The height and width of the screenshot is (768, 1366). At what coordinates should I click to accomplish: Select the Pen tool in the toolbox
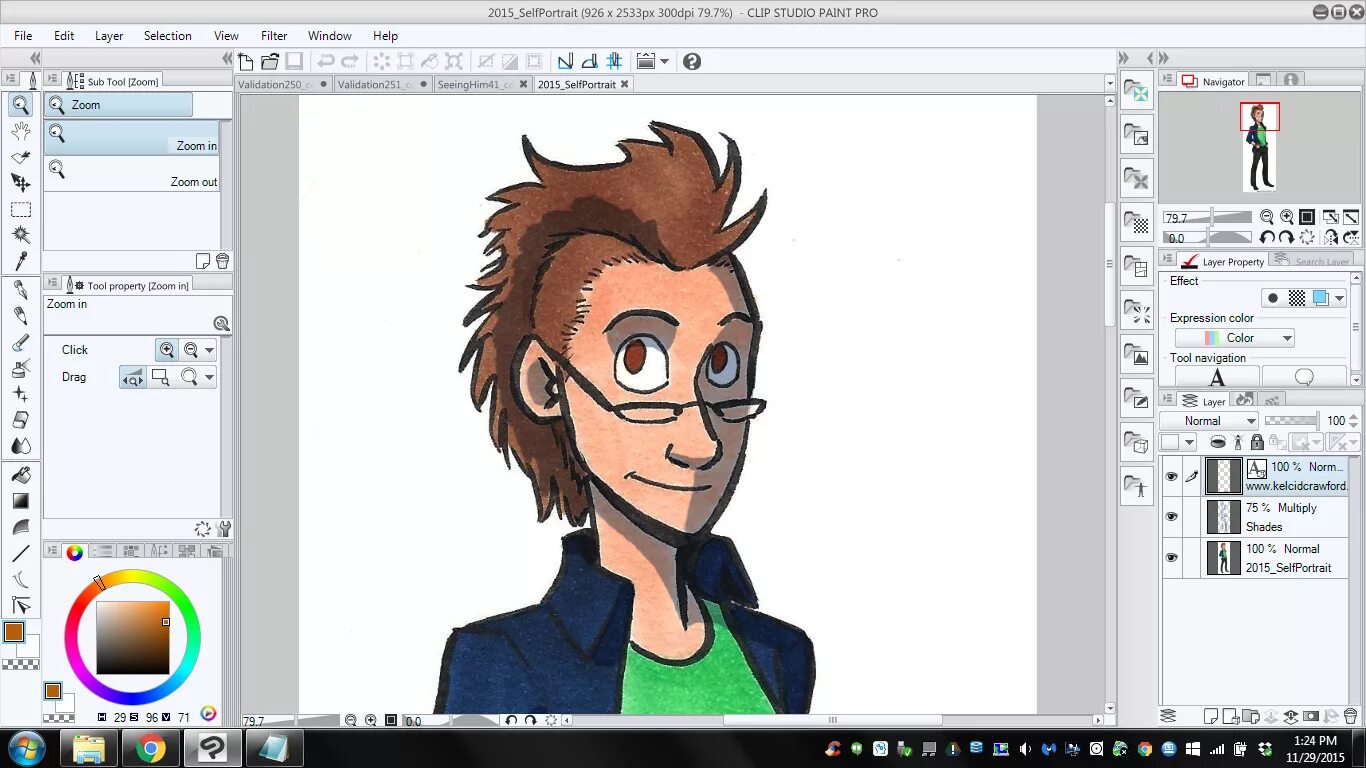20,290
